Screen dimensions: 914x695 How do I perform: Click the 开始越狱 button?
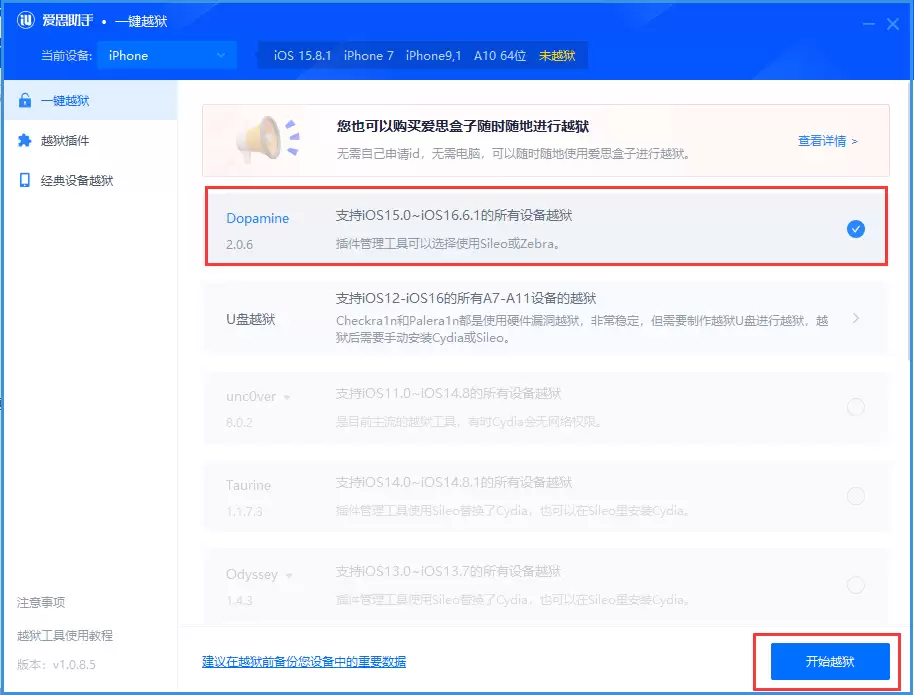[828, 661]
